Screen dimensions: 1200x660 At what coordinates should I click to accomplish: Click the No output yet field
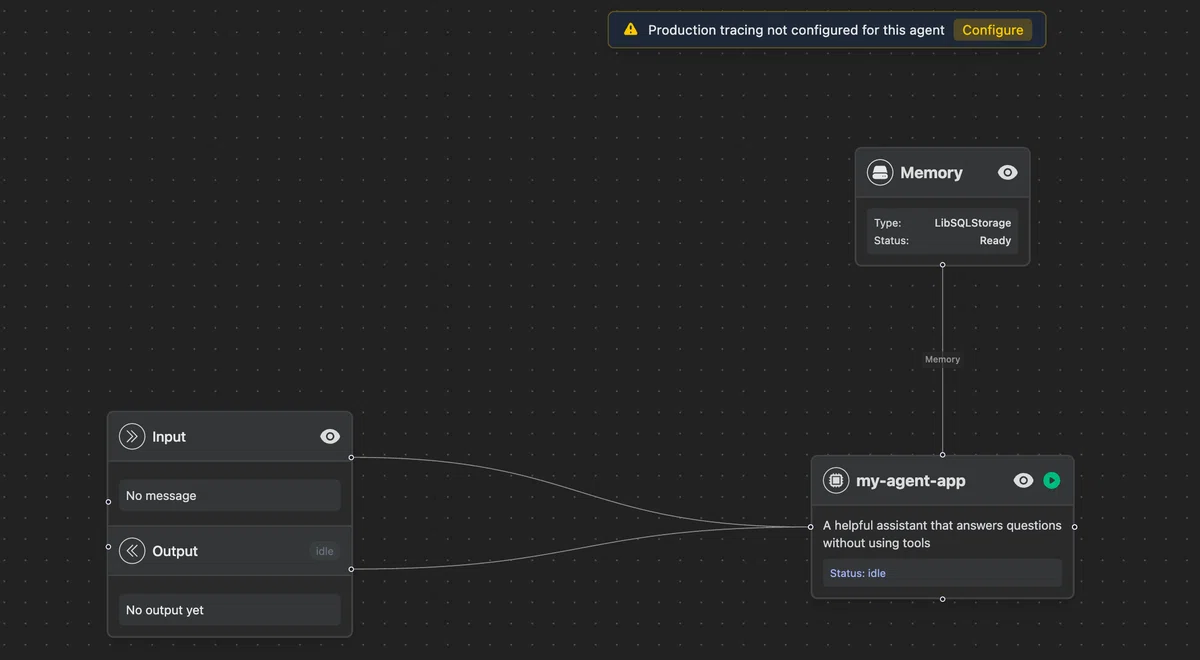click(230, 610)
